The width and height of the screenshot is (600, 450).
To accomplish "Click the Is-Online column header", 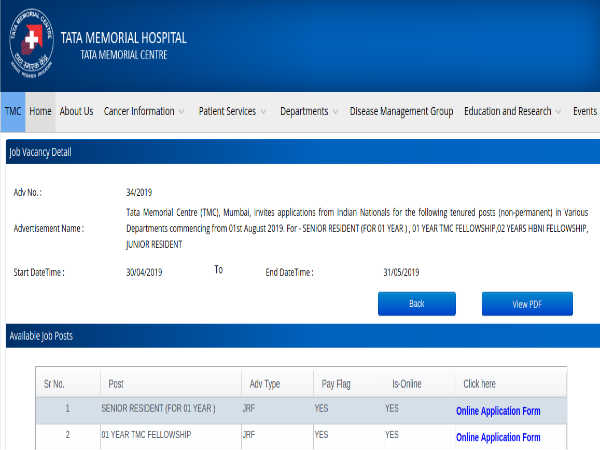I will coord(409,383).
